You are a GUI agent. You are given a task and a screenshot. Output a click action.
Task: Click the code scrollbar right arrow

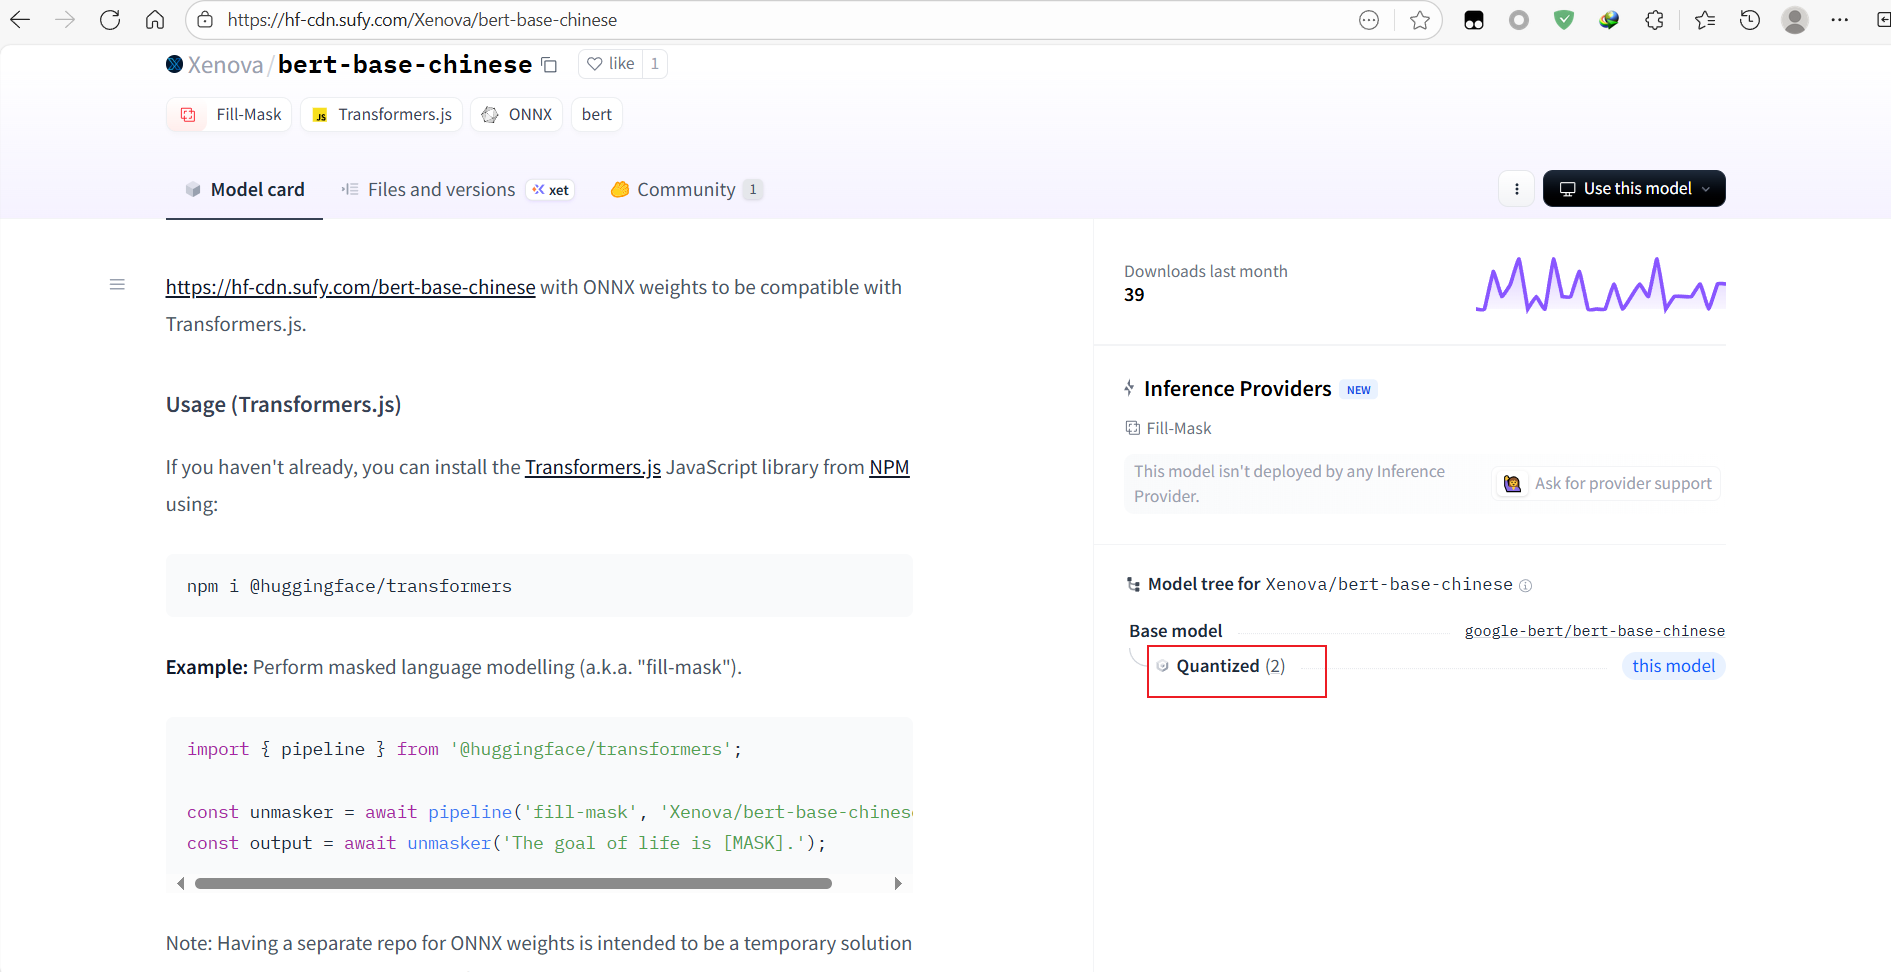pos(898,884)
